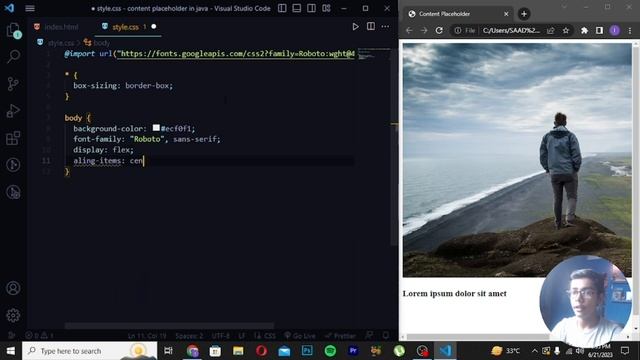The image size is (640, 360).
Task: Open editor More Actions ellipsis menu
Action: coord(385,27)
